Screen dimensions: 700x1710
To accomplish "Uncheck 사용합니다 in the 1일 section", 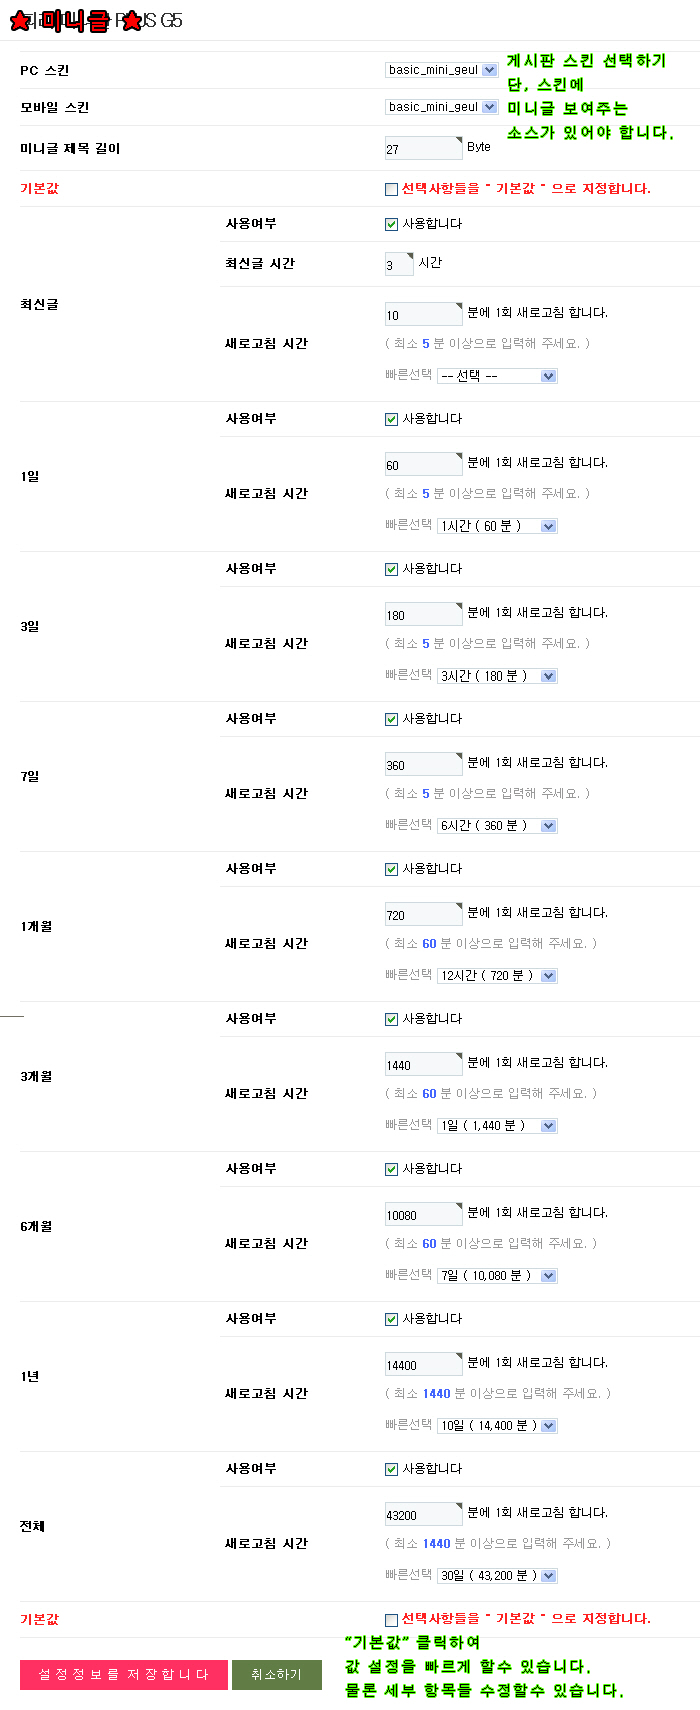I will click(391, 419).
